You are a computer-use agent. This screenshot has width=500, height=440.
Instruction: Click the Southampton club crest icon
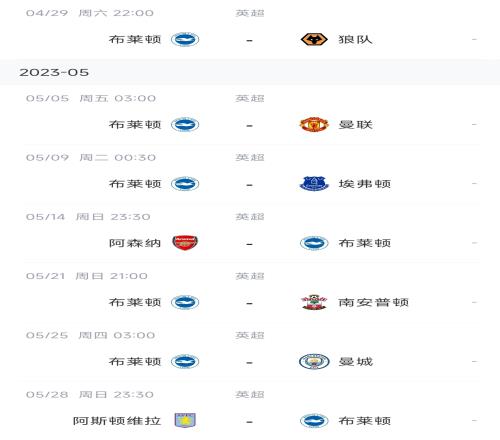point(314,302)
